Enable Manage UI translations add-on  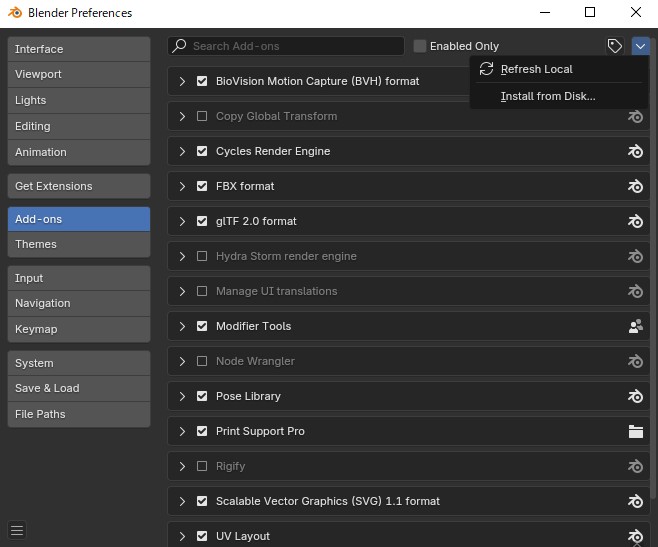point(202,291)
